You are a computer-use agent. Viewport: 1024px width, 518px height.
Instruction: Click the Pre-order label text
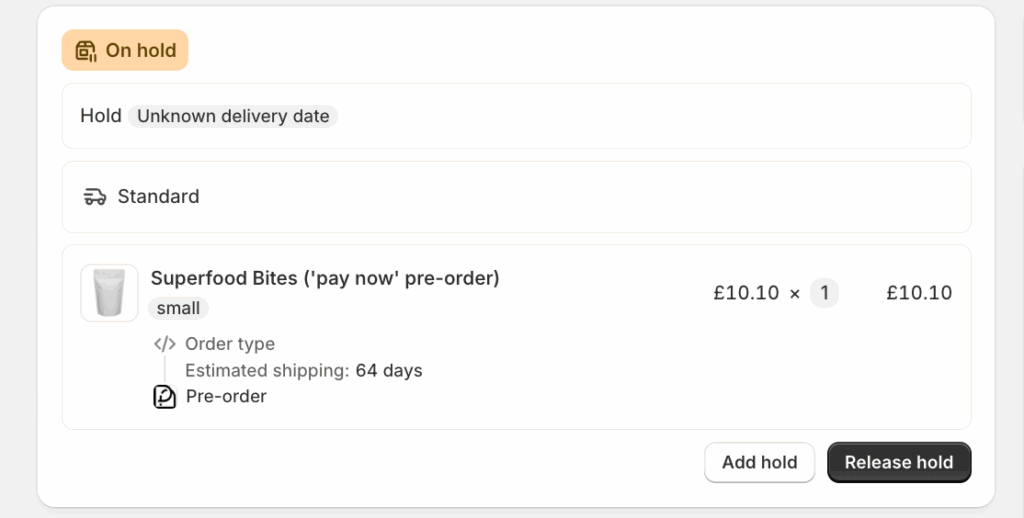click(226, 396)
